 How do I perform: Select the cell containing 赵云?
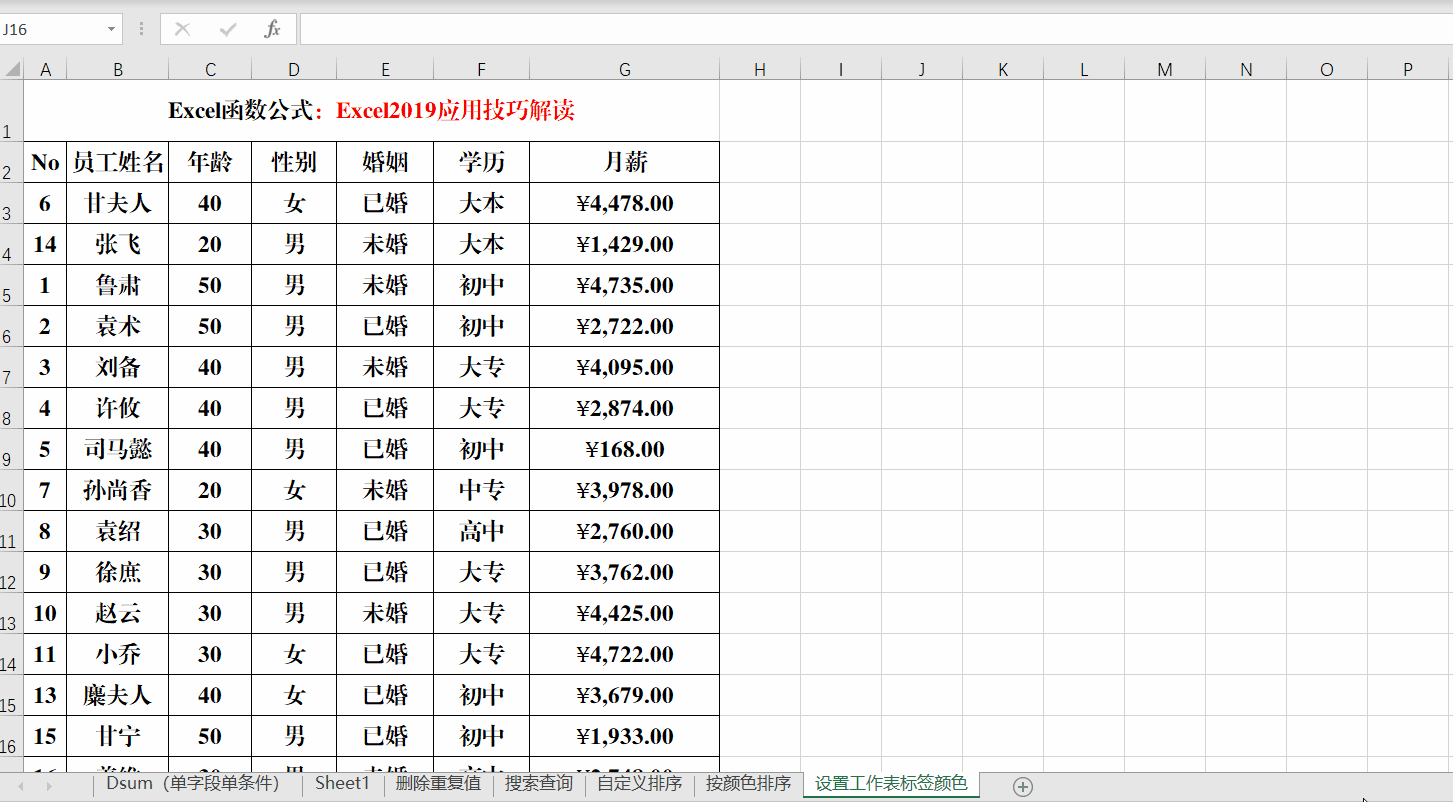coord(118,613)
